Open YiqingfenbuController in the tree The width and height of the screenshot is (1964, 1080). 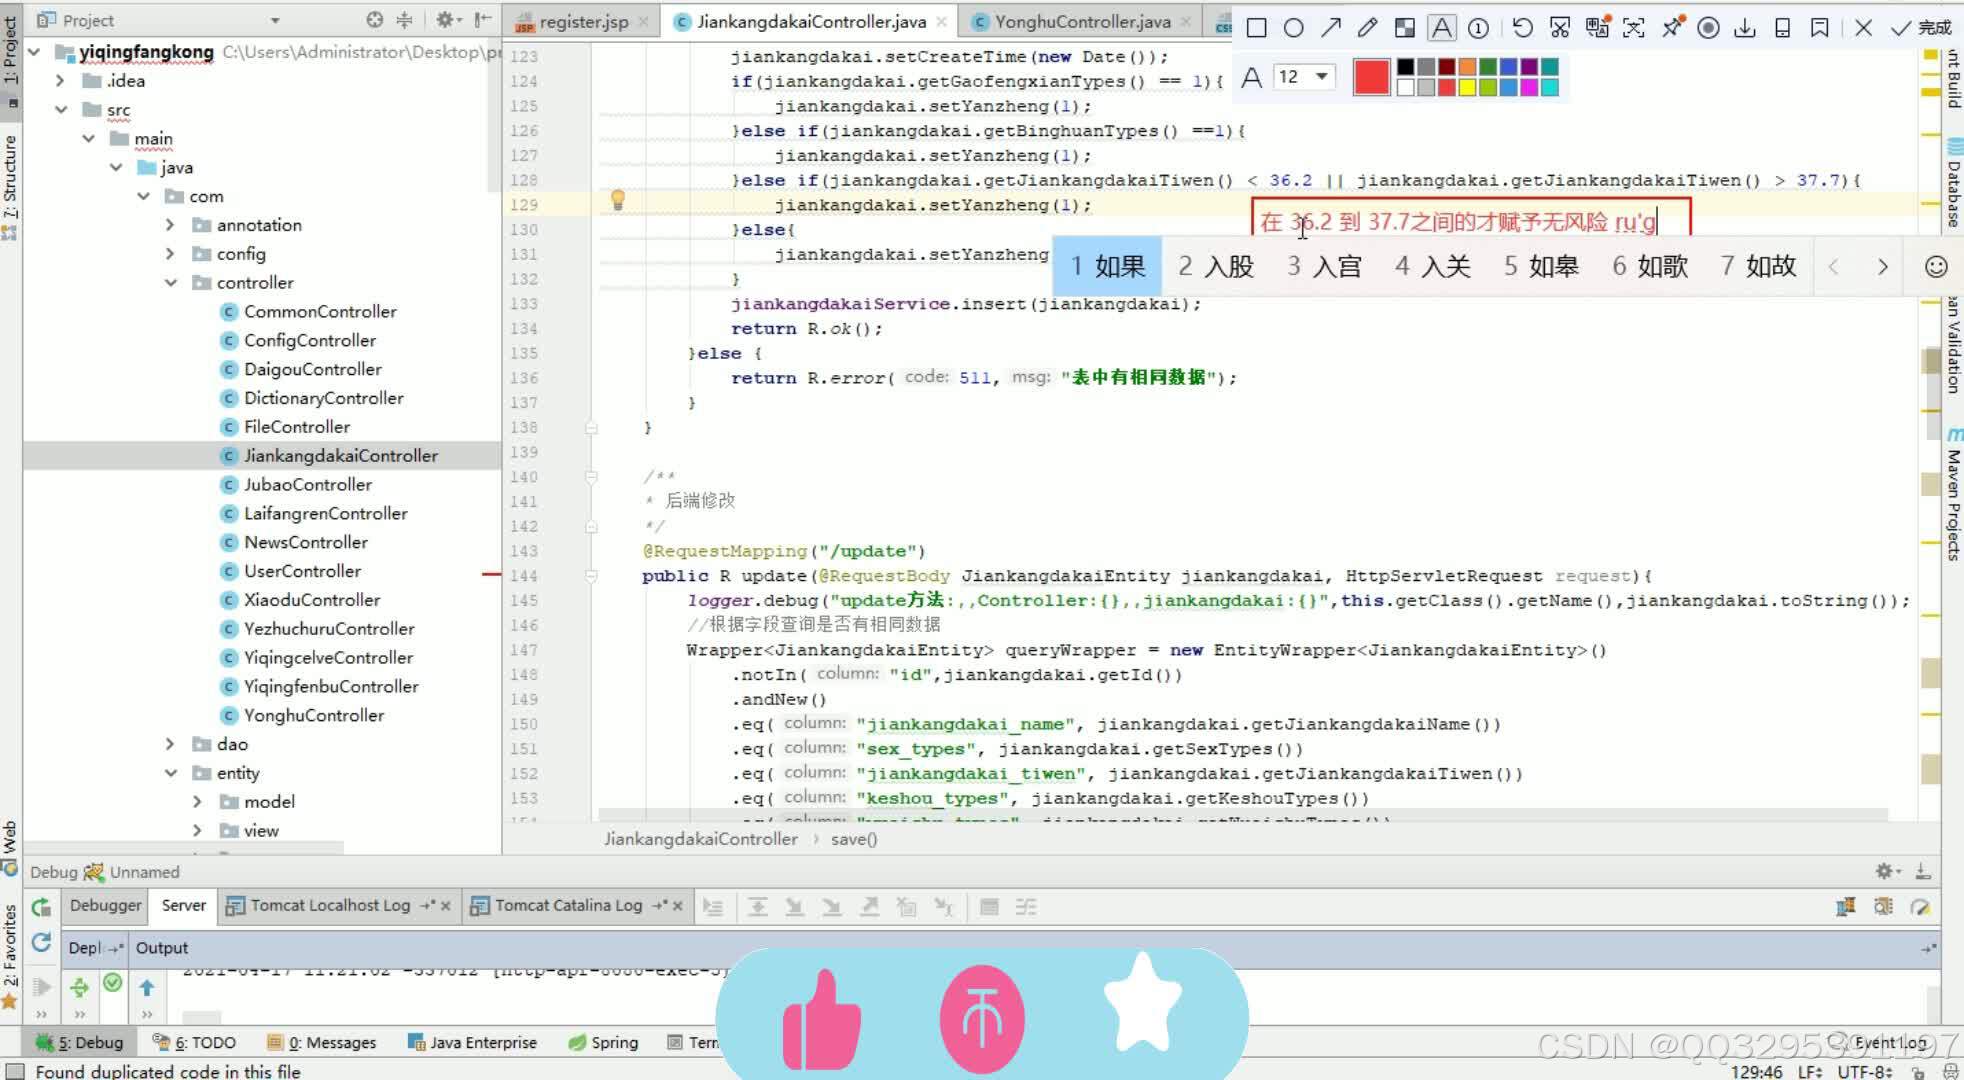[x=331, y=686]
